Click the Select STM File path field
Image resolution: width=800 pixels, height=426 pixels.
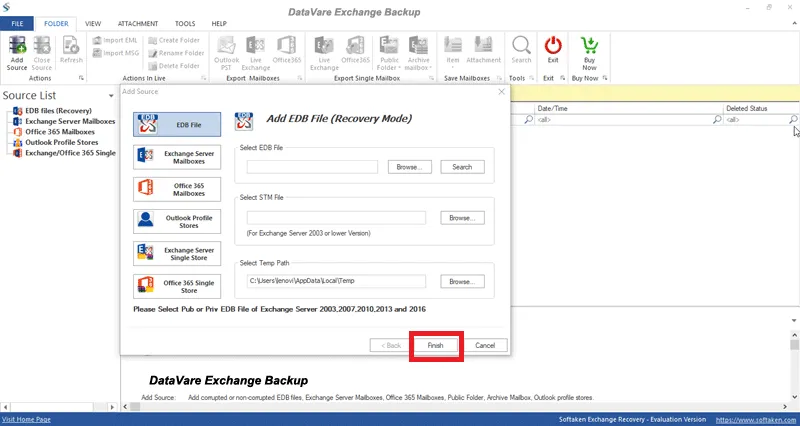click(x=336, y=218)
